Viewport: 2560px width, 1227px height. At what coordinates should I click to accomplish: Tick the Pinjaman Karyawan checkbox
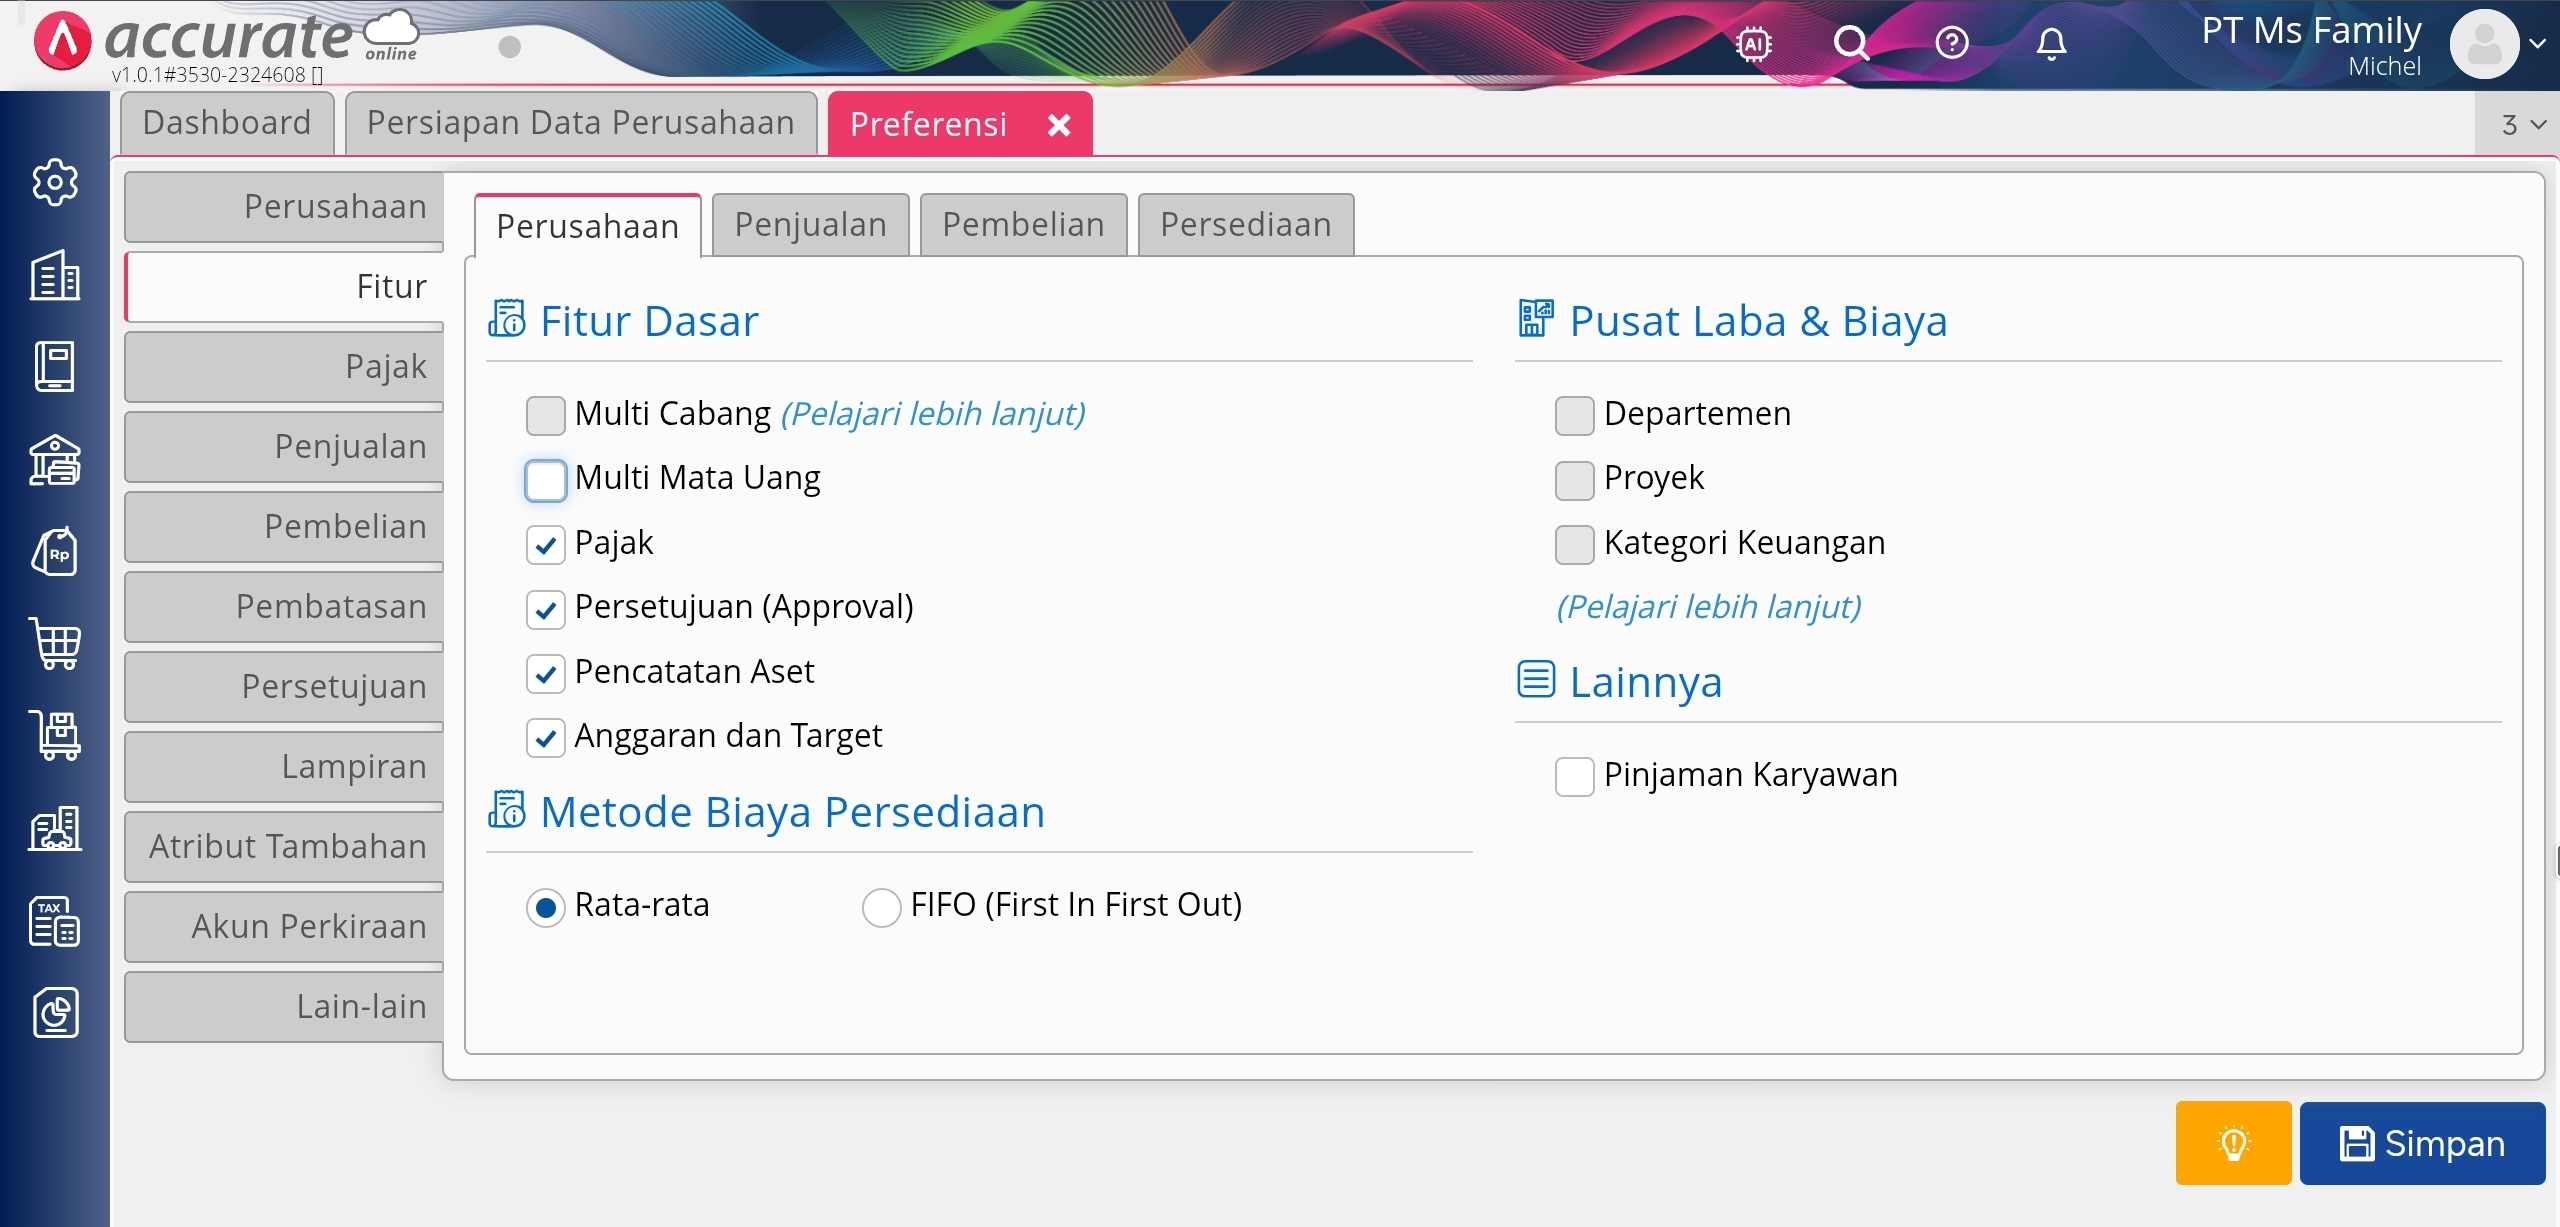(1574, 776)
